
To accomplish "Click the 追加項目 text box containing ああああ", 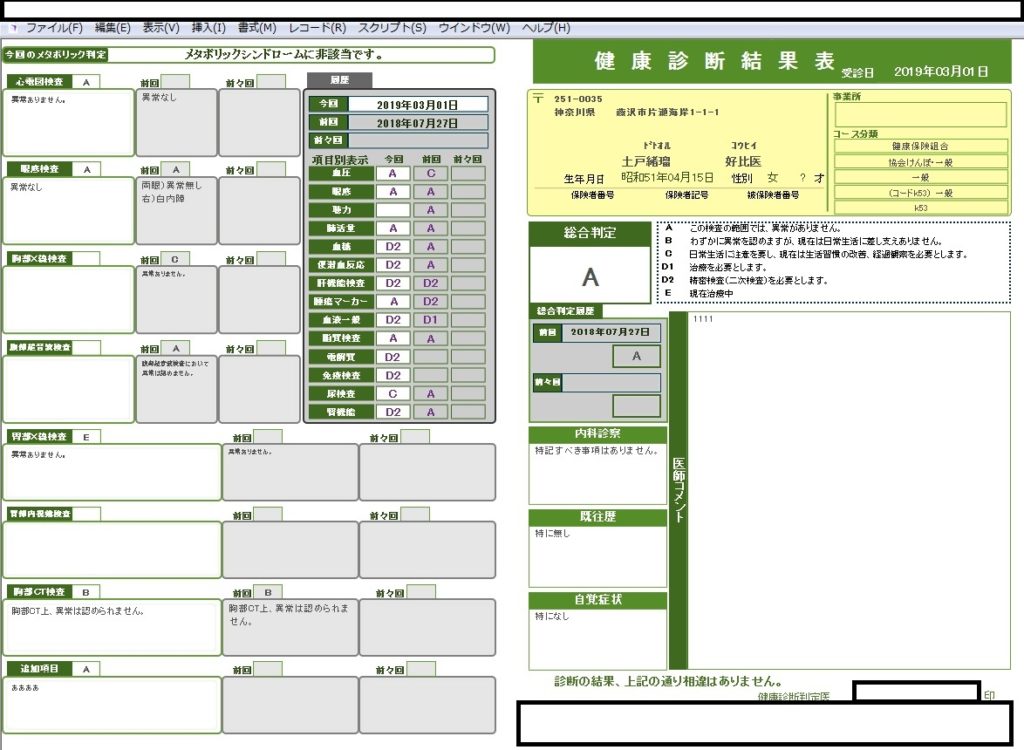I will [x=111, y=705].
